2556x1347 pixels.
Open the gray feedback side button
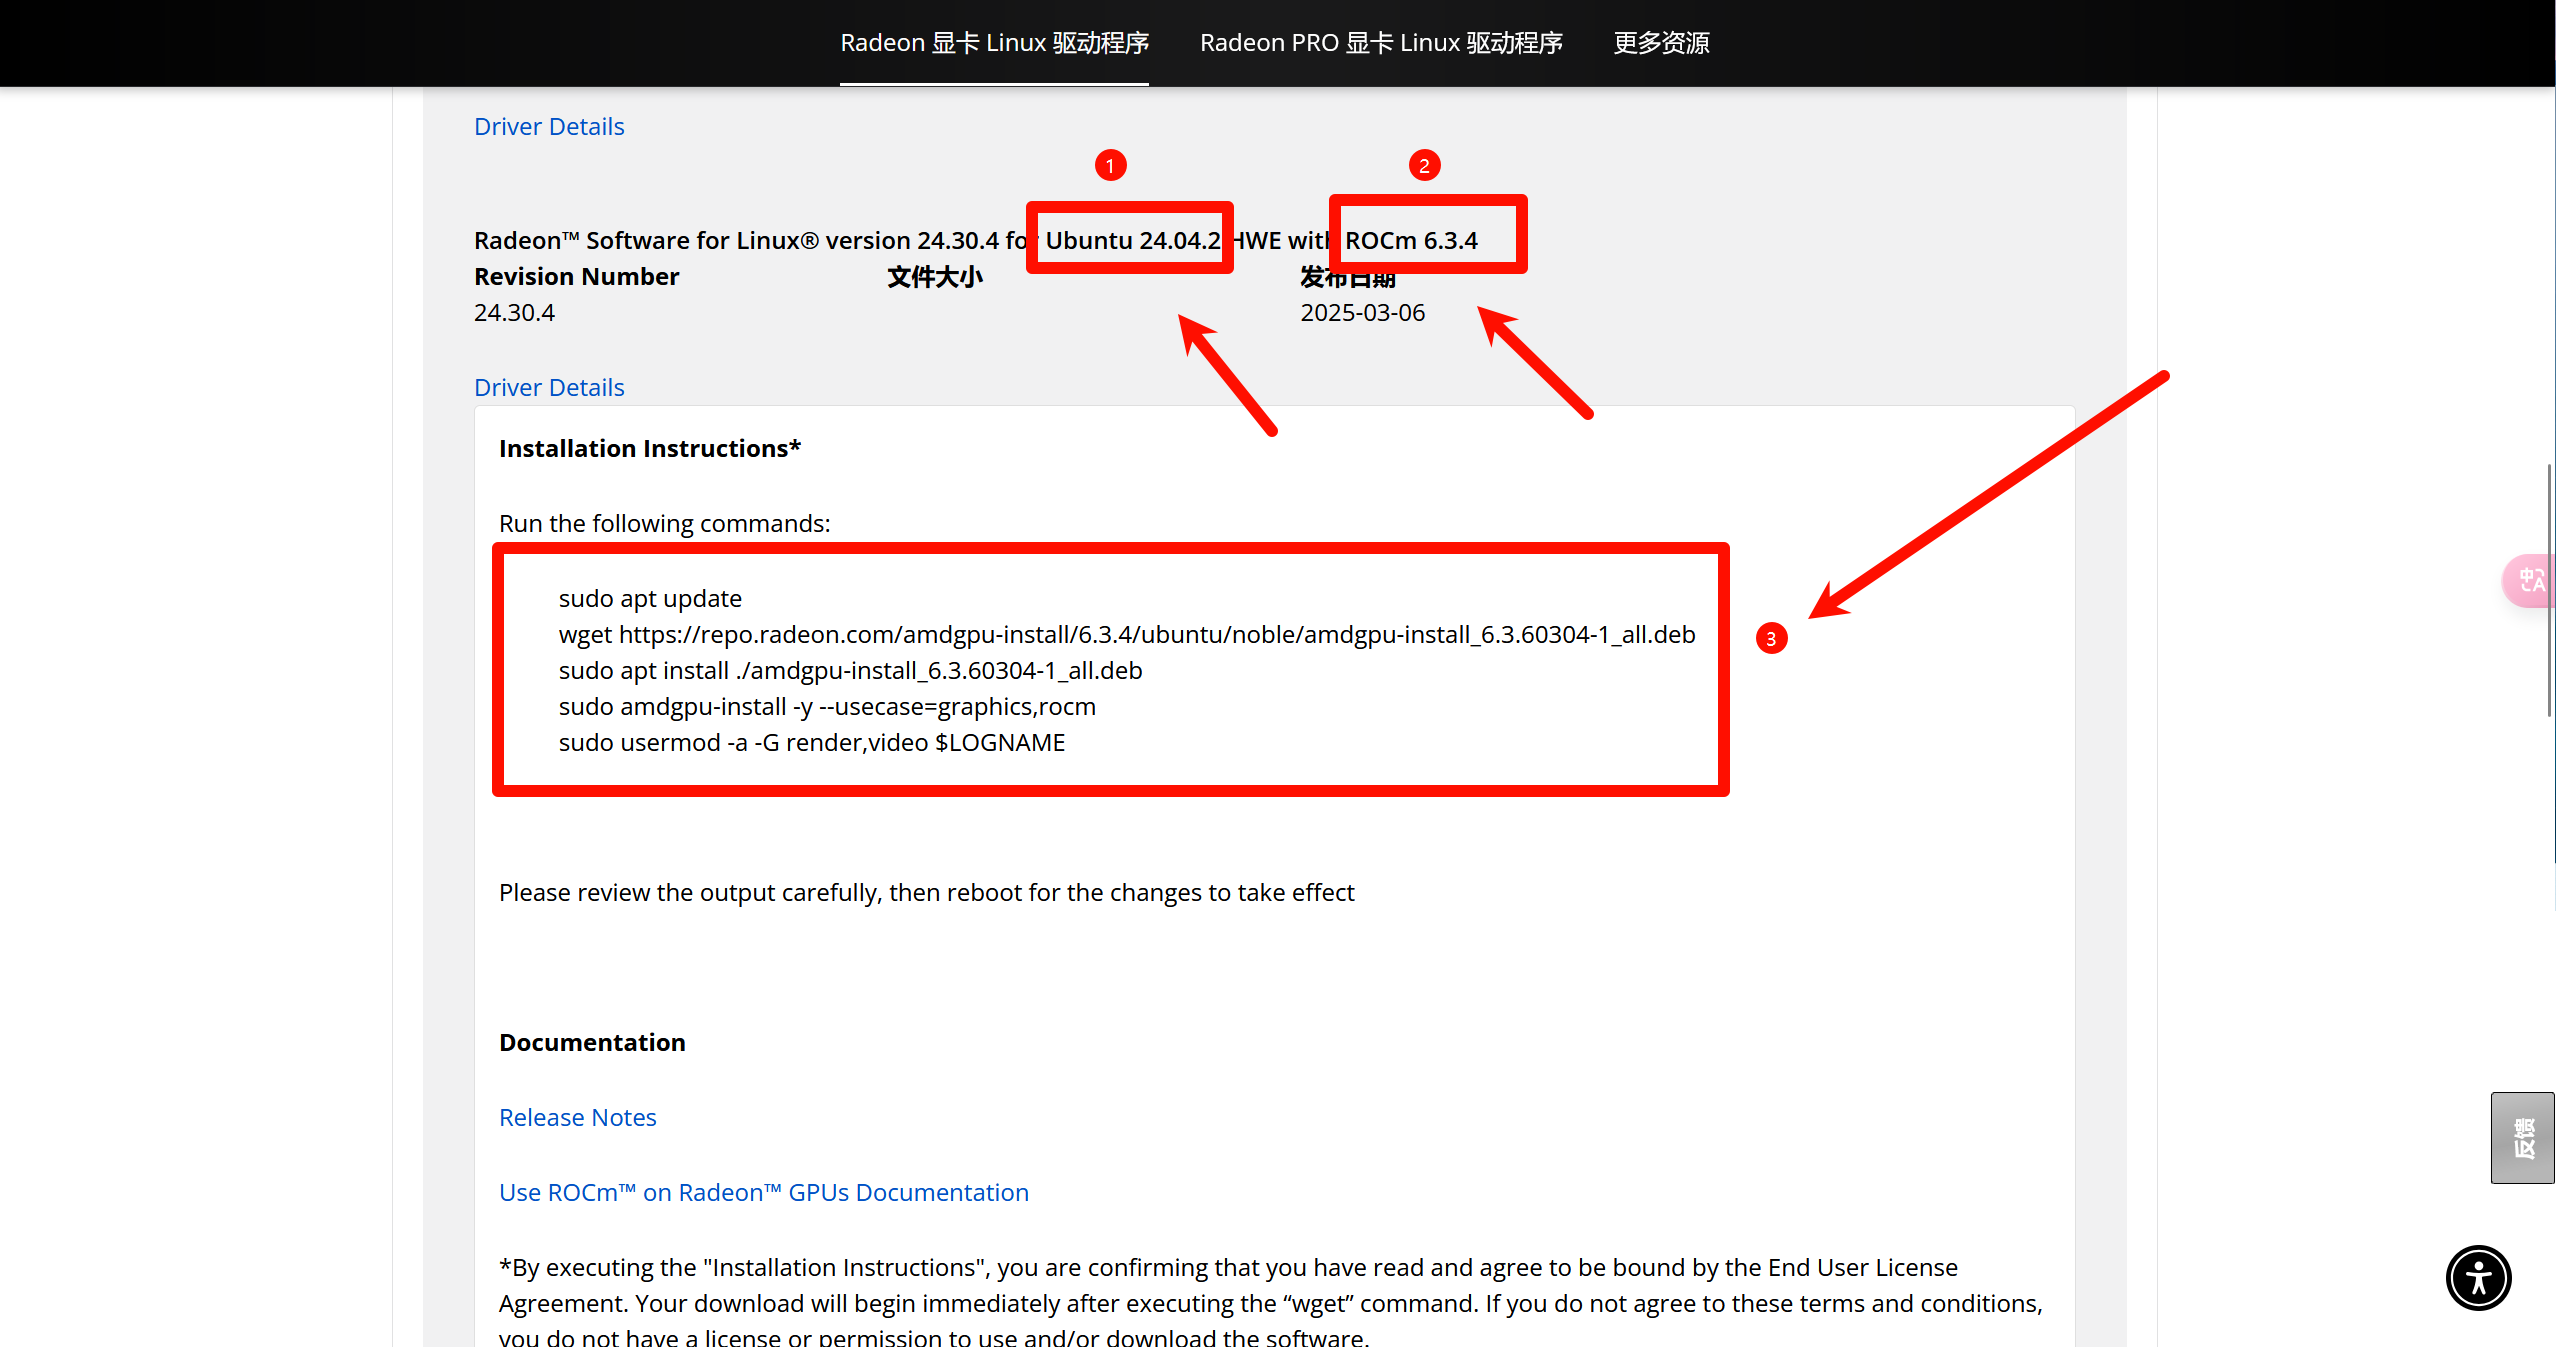tap(2522, 1137)
